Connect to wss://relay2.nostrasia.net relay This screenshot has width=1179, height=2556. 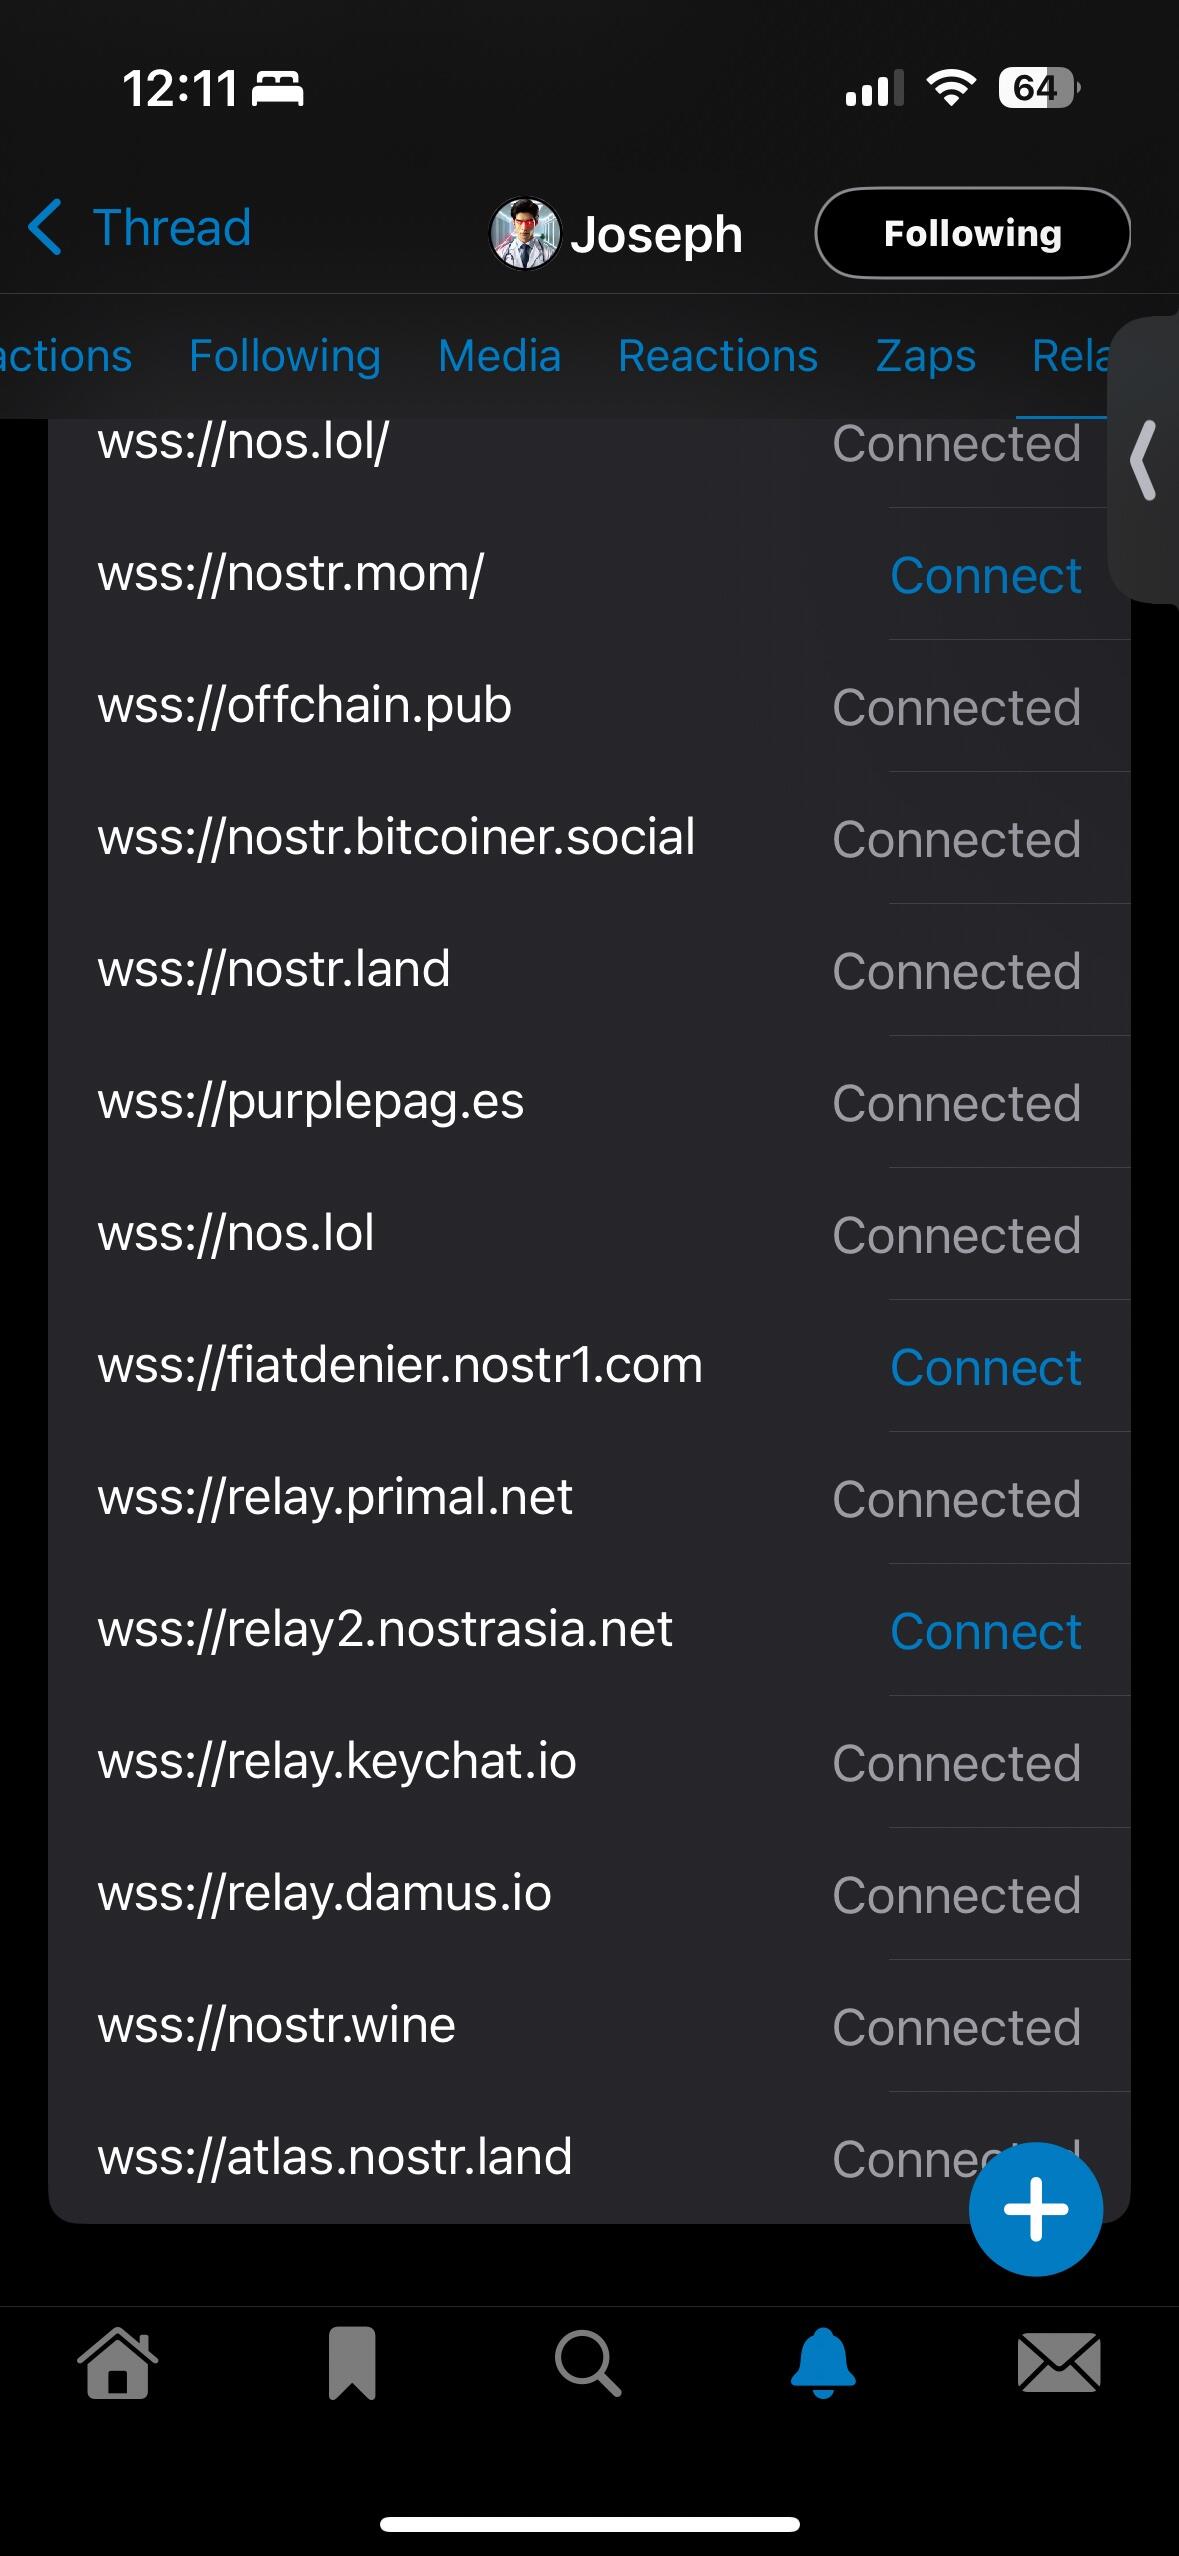pyautogui.click(x=985, y=1631)
